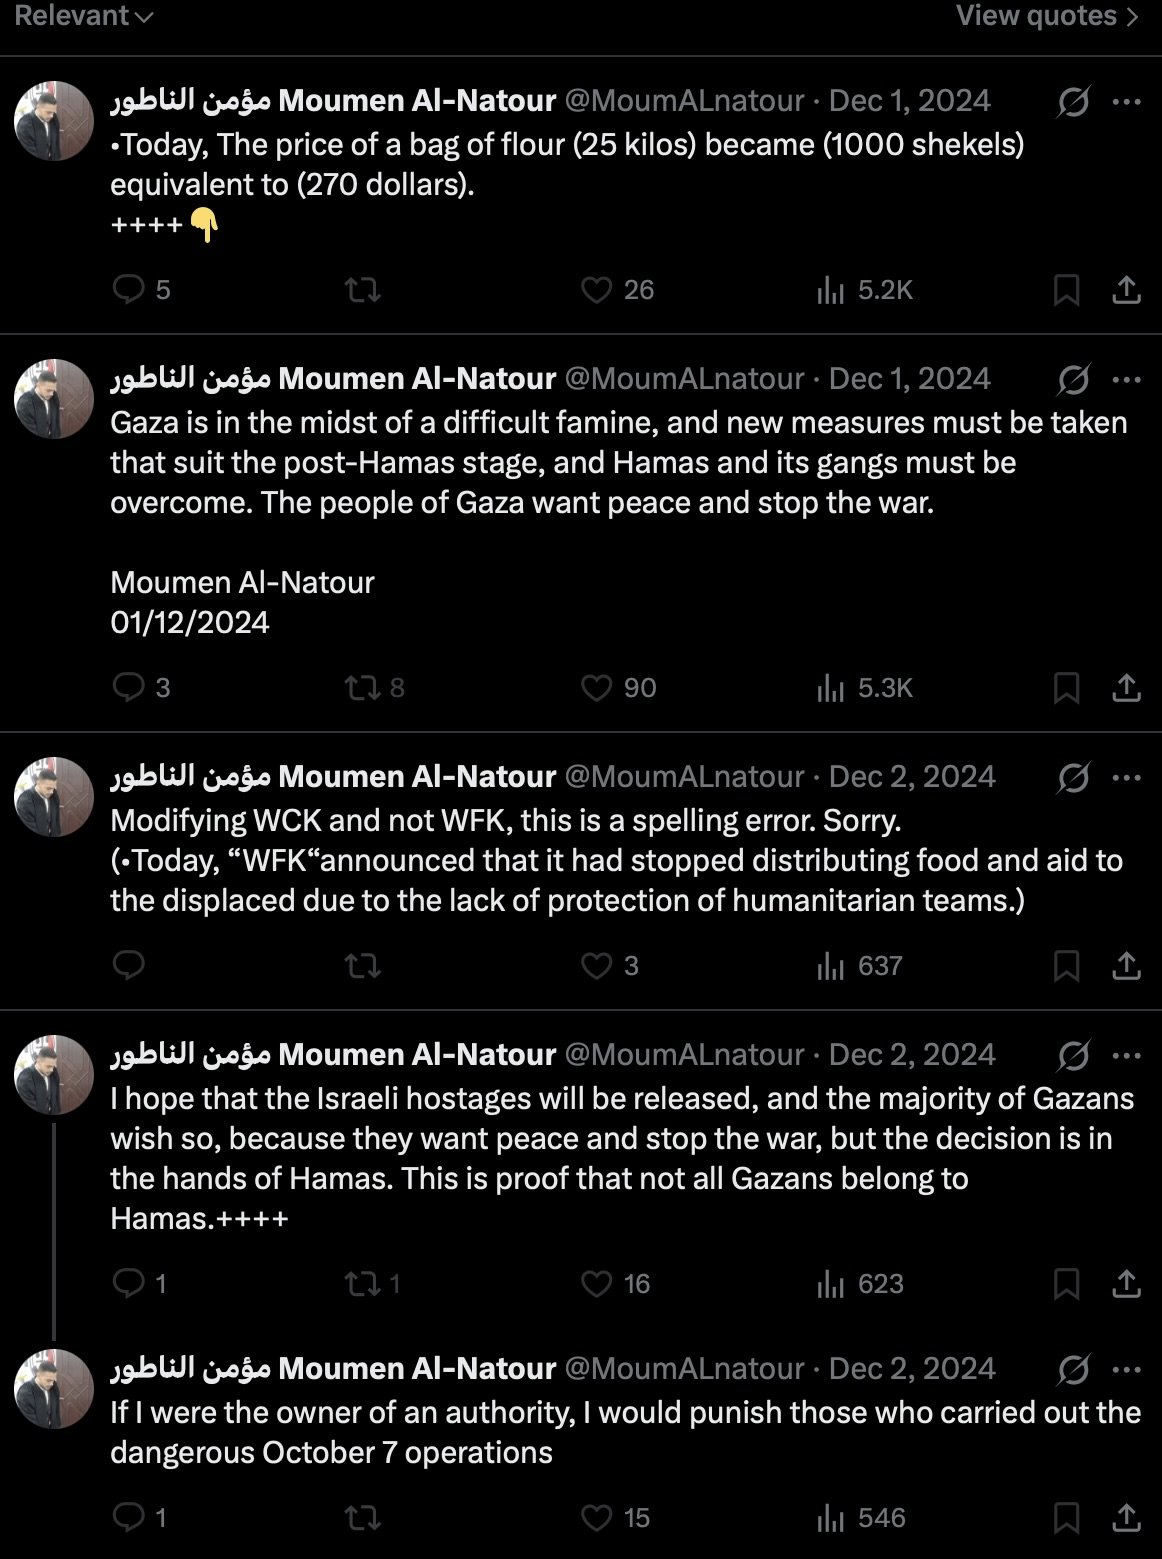Repost the Gaza famine tweet with 8 reposts

pos(374,688)
